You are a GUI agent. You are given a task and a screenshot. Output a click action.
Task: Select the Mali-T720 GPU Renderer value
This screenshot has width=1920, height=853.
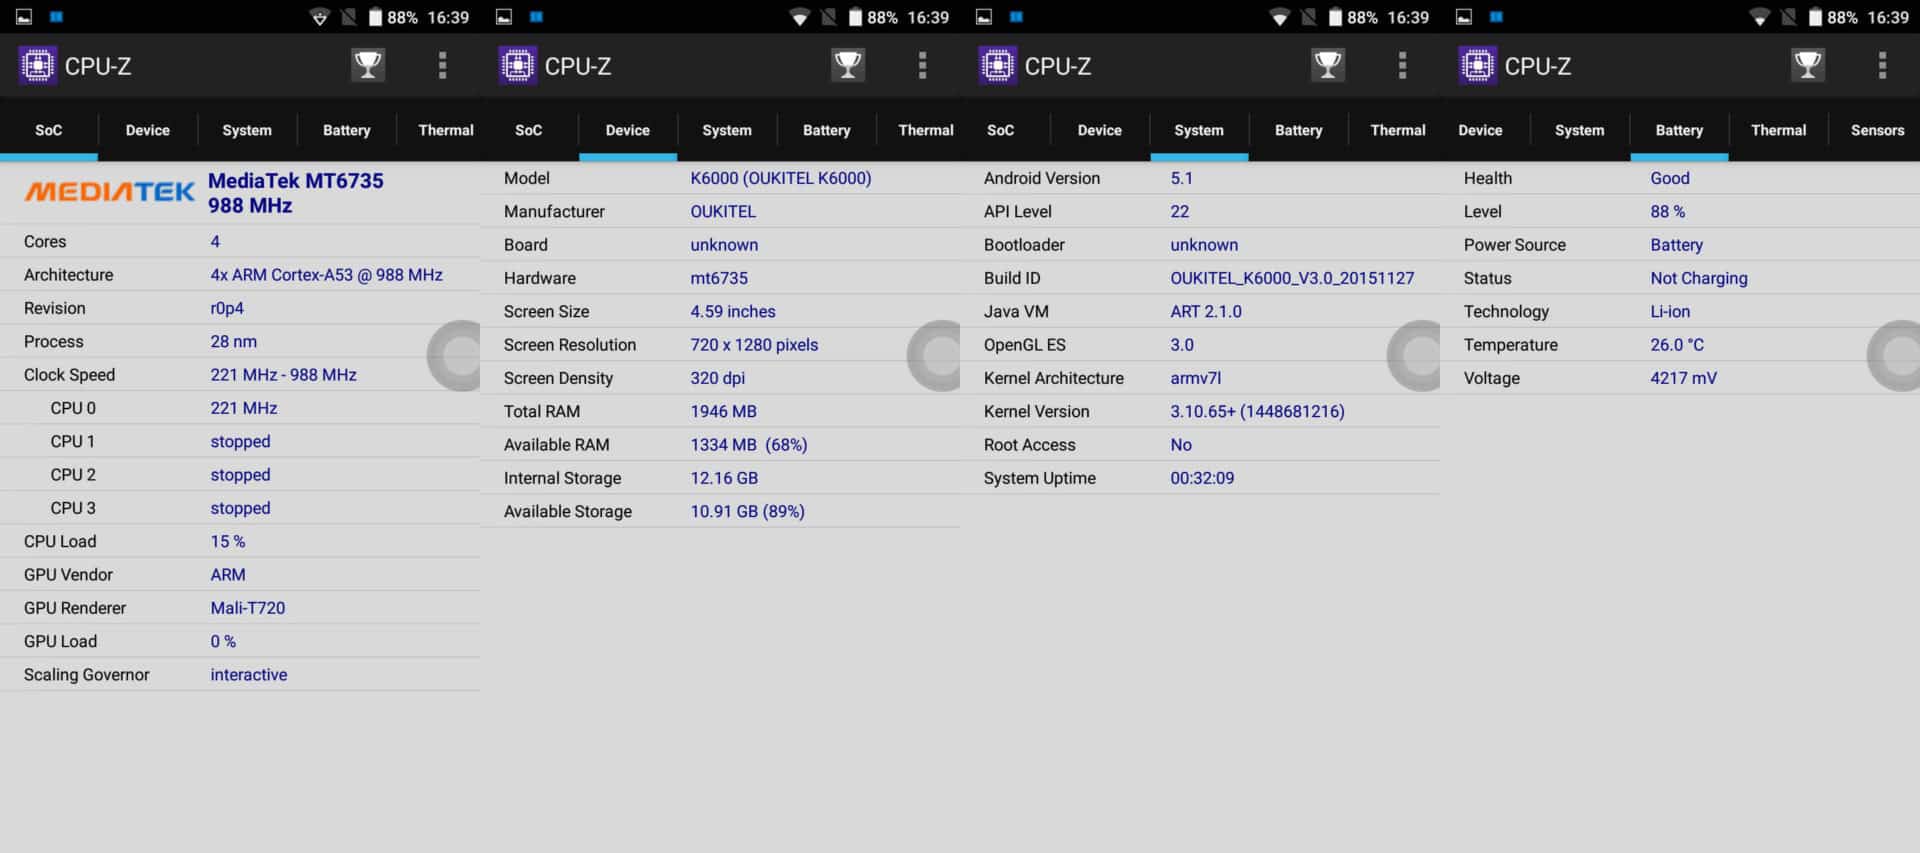point(247,608)
